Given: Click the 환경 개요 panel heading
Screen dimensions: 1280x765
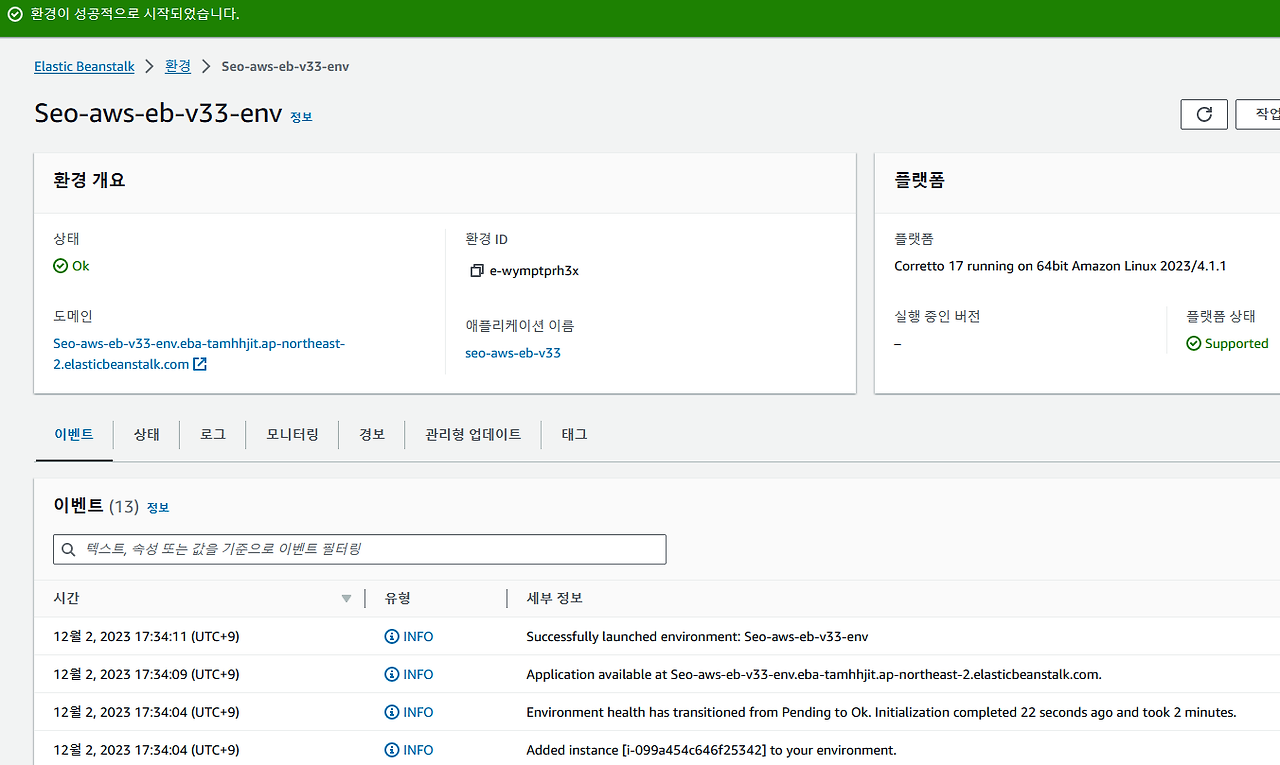Looking at the screenshot, I should 89,181.
